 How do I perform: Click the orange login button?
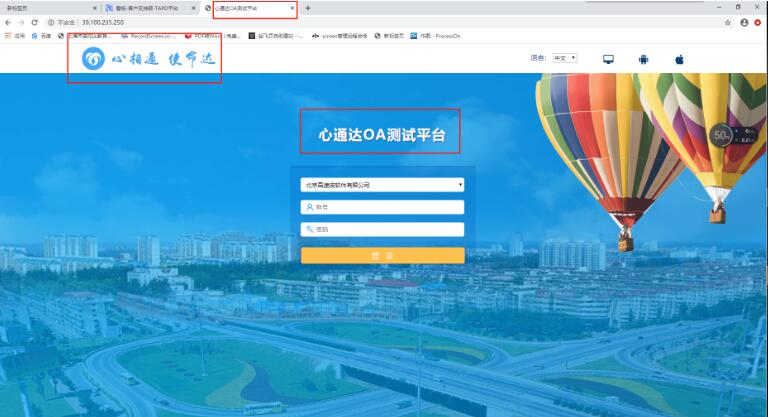[383, 255]
